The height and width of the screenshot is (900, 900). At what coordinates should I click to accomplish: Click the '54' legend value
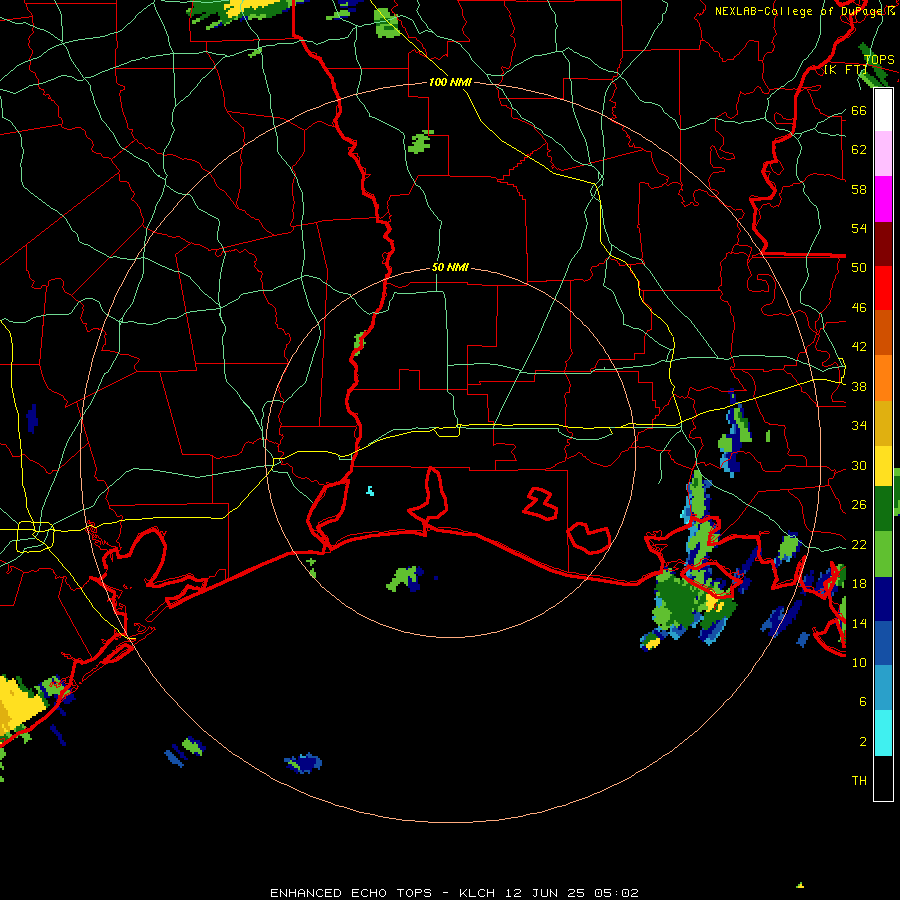coord(859,228)
